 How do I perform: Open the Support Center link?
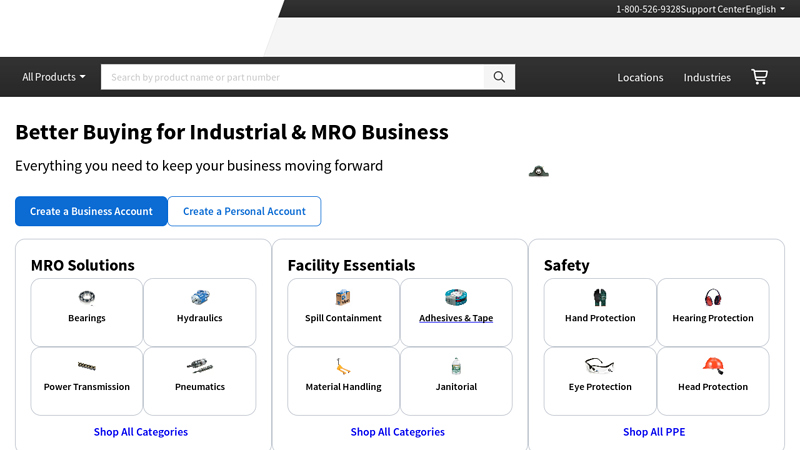point(713,9)
